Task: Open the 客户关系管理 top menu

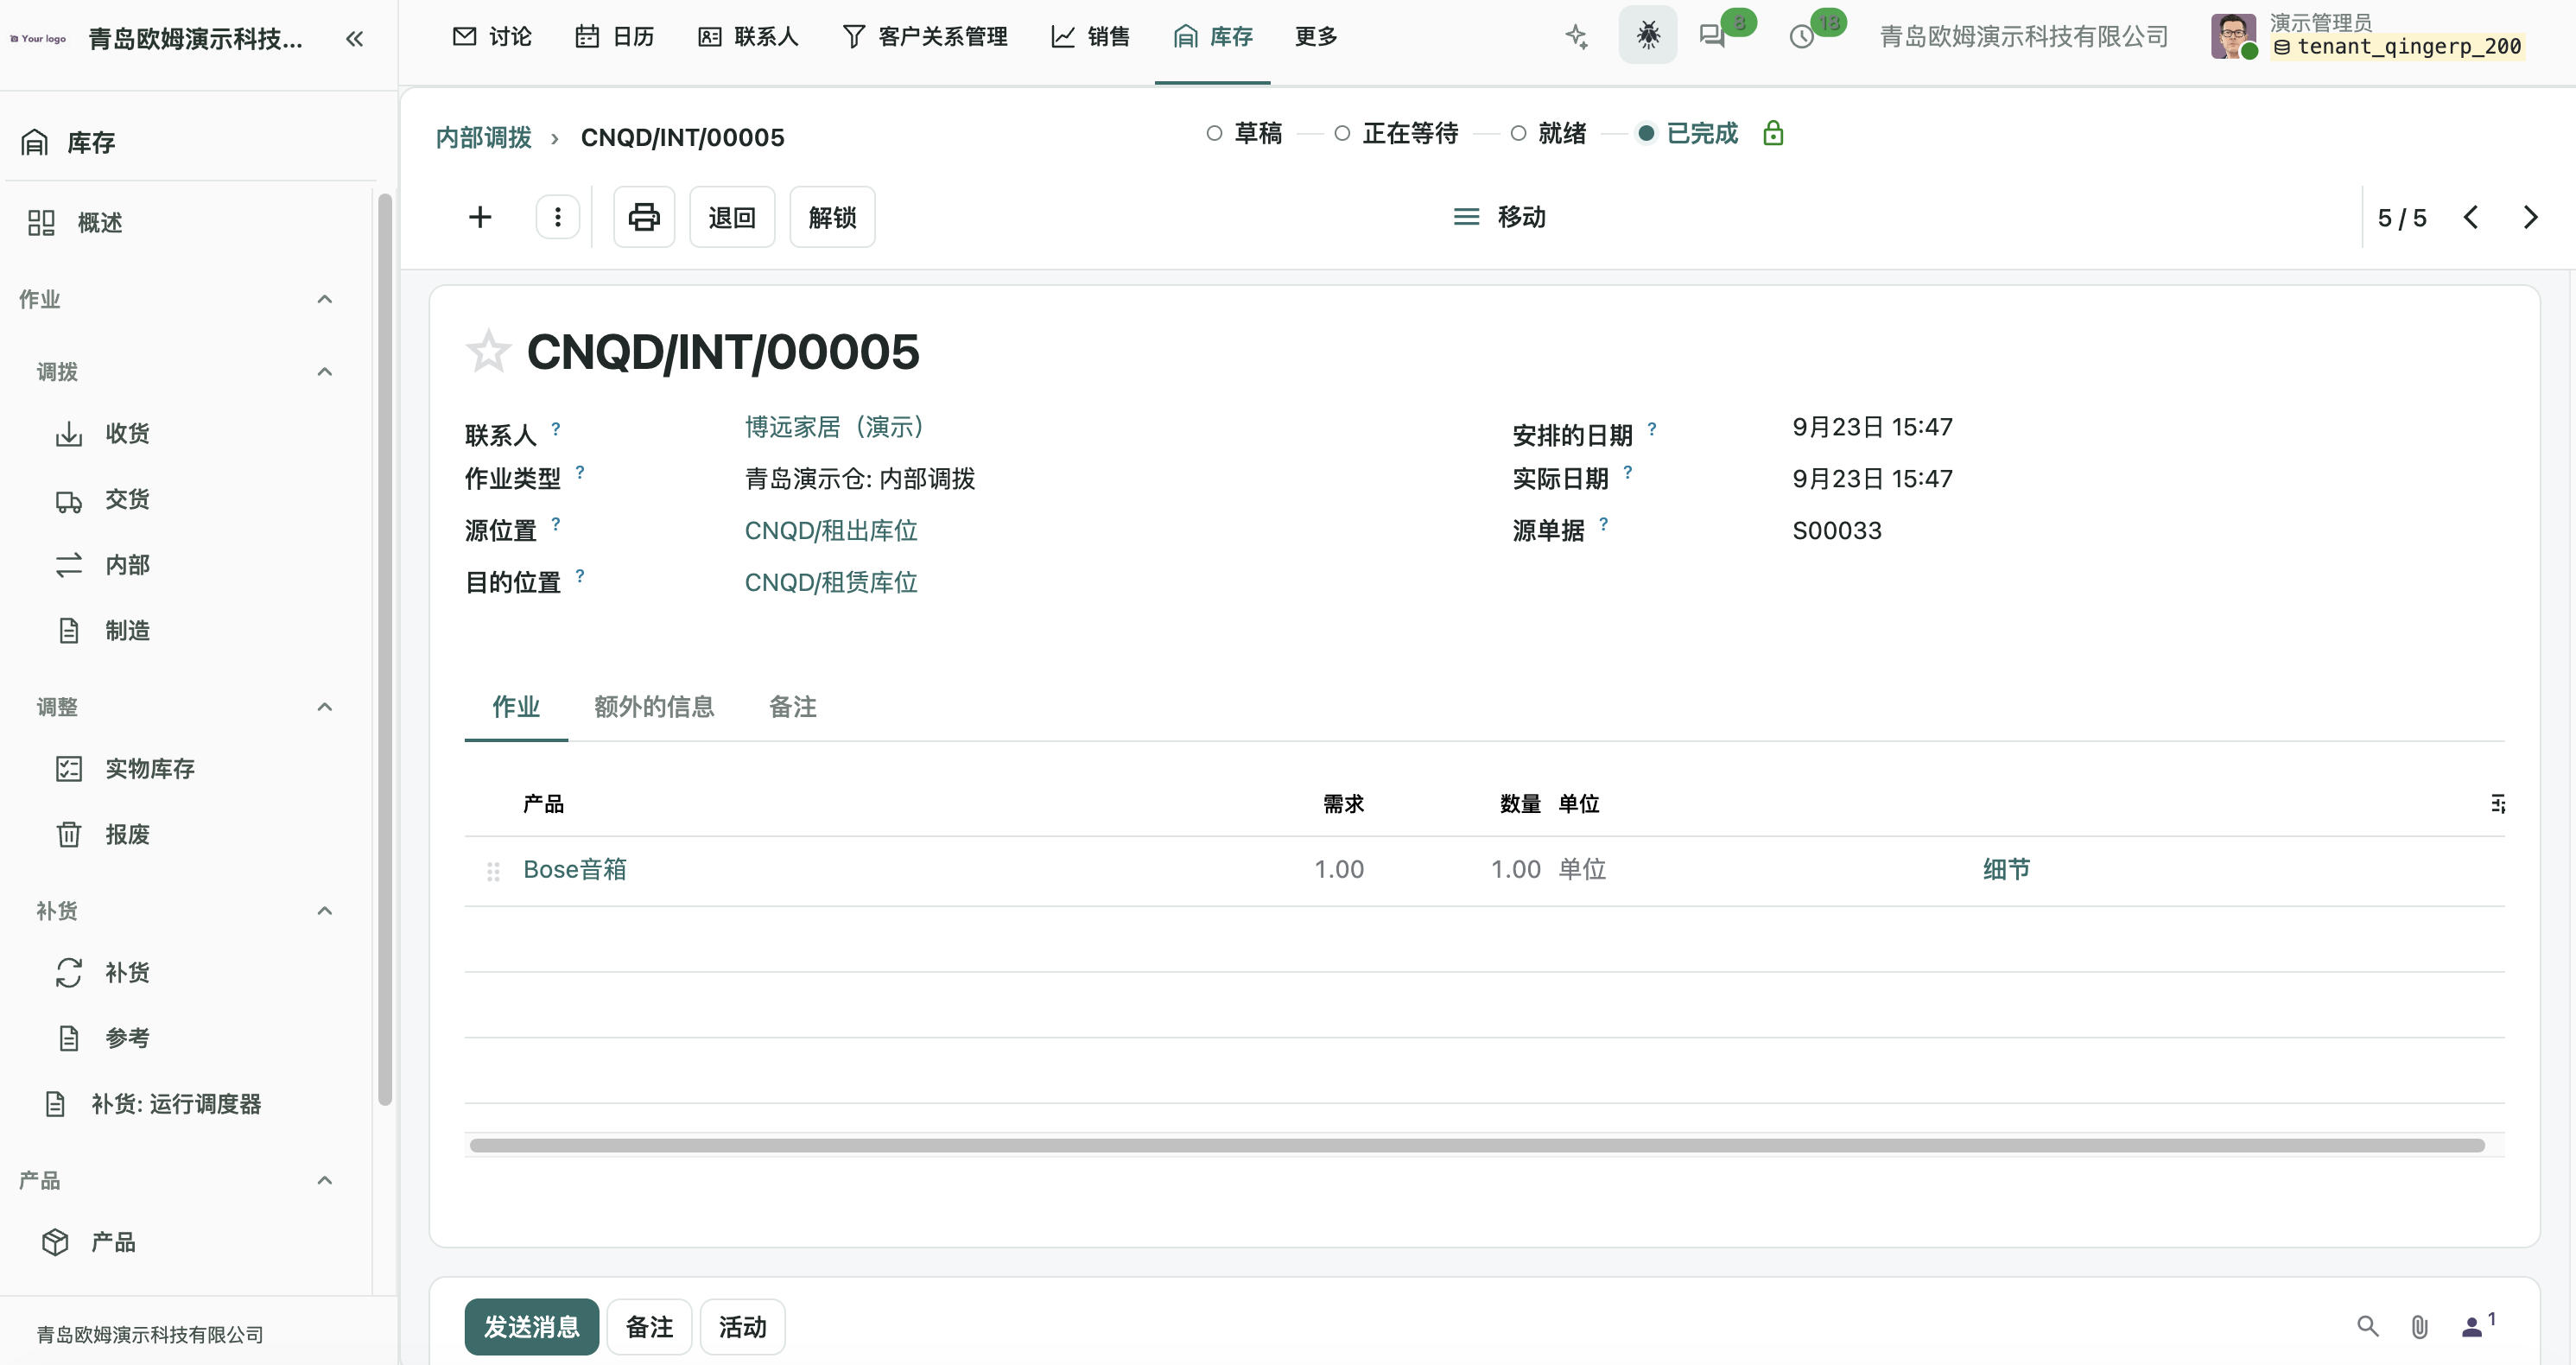Action: coord(925,36)
